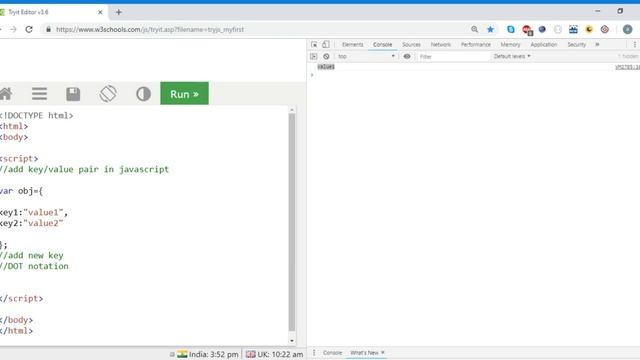The width and height of the screenshot is (640, 360).
Task: Click the green Run button
Action: tap(184, 93)
